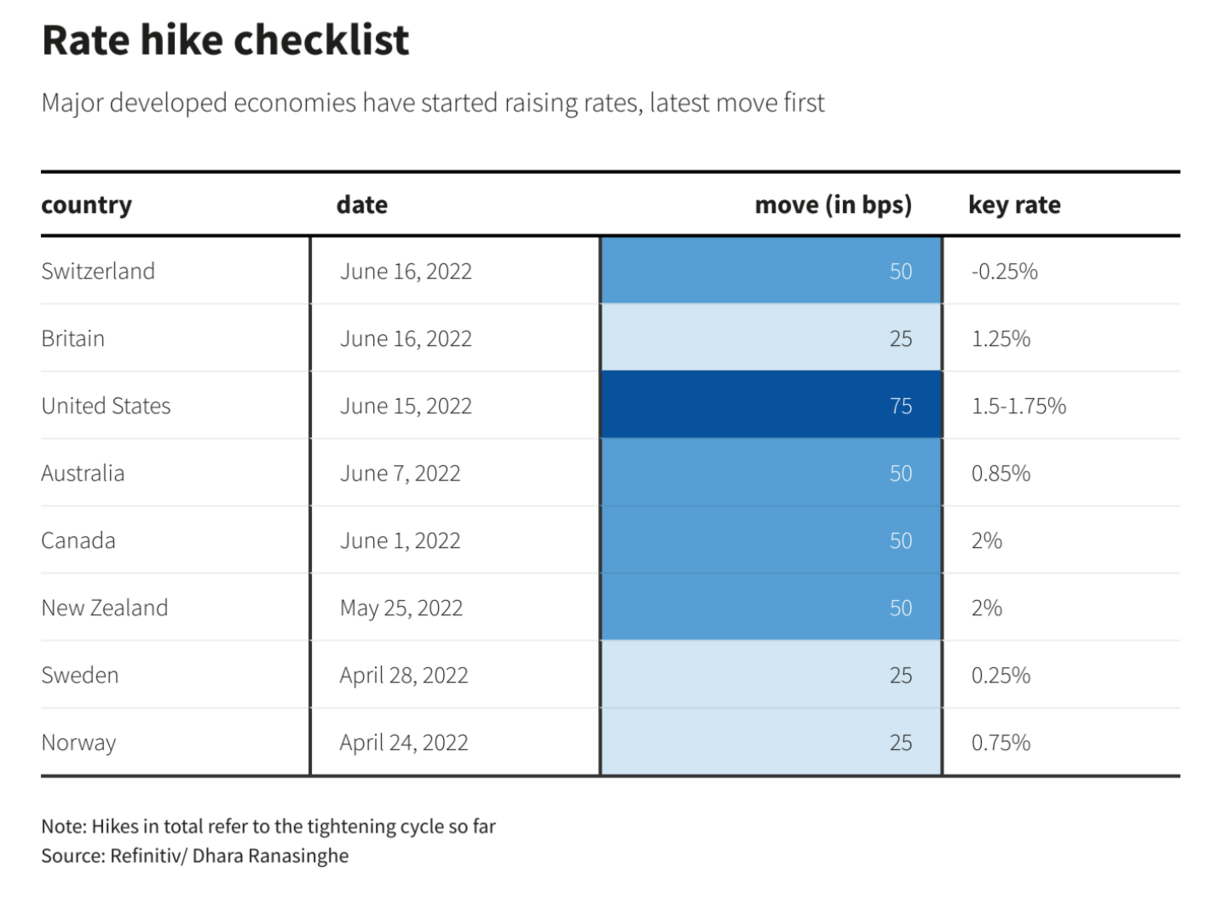Image resolution: width=1229 pixels, height=900 pixels.
Task: Click Switzerland's blue 50 bps cell
Action: pos(770,271)
